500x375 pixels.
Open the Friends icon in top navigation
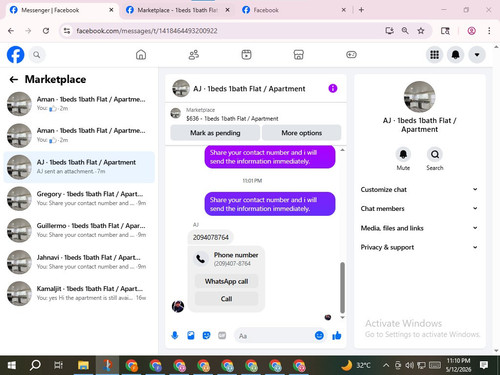point(194,55)
